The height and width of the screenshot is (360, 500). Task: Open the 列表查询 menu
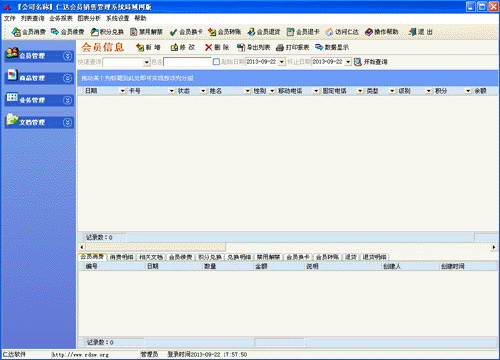[32, 18]
